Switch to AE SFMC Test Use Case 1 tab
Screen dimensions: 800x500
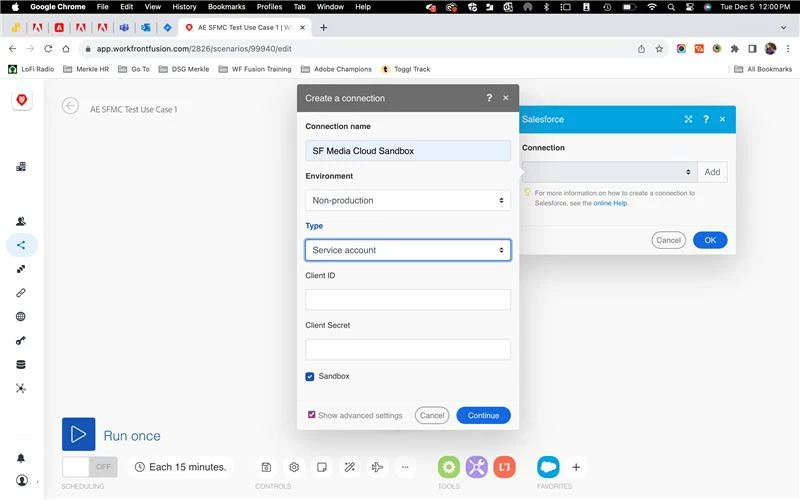pos(244,28)
